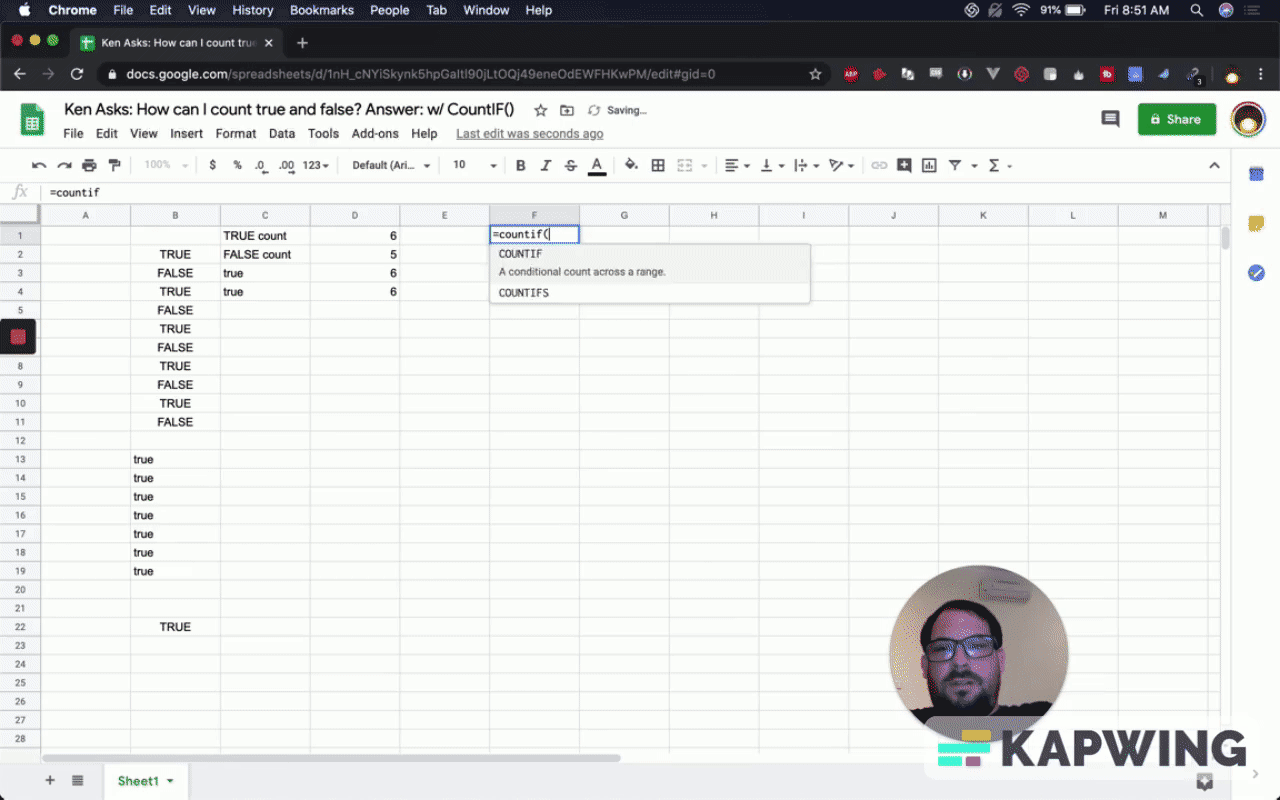Open a new Chrome tab

302,42
